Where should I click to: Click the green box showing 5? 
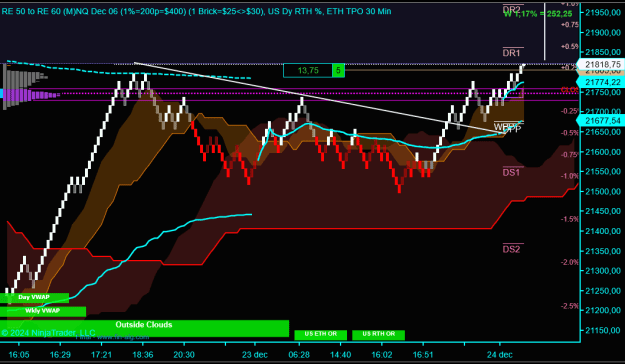(338, 71)
